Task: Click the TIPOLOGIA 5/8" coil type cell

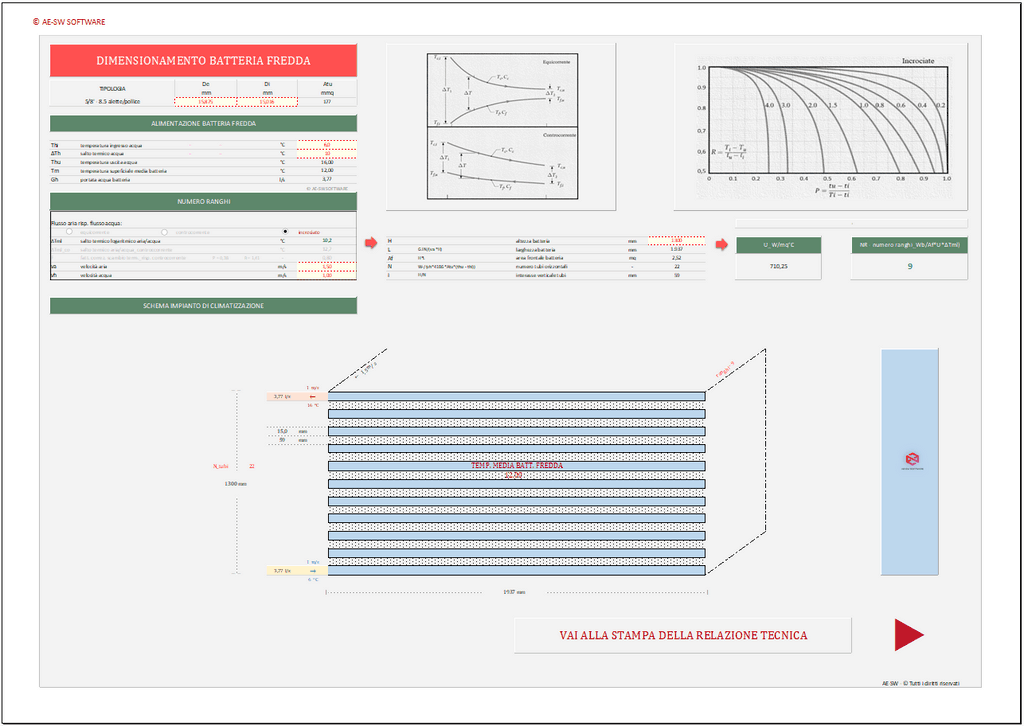Action: tap(111, 101)
